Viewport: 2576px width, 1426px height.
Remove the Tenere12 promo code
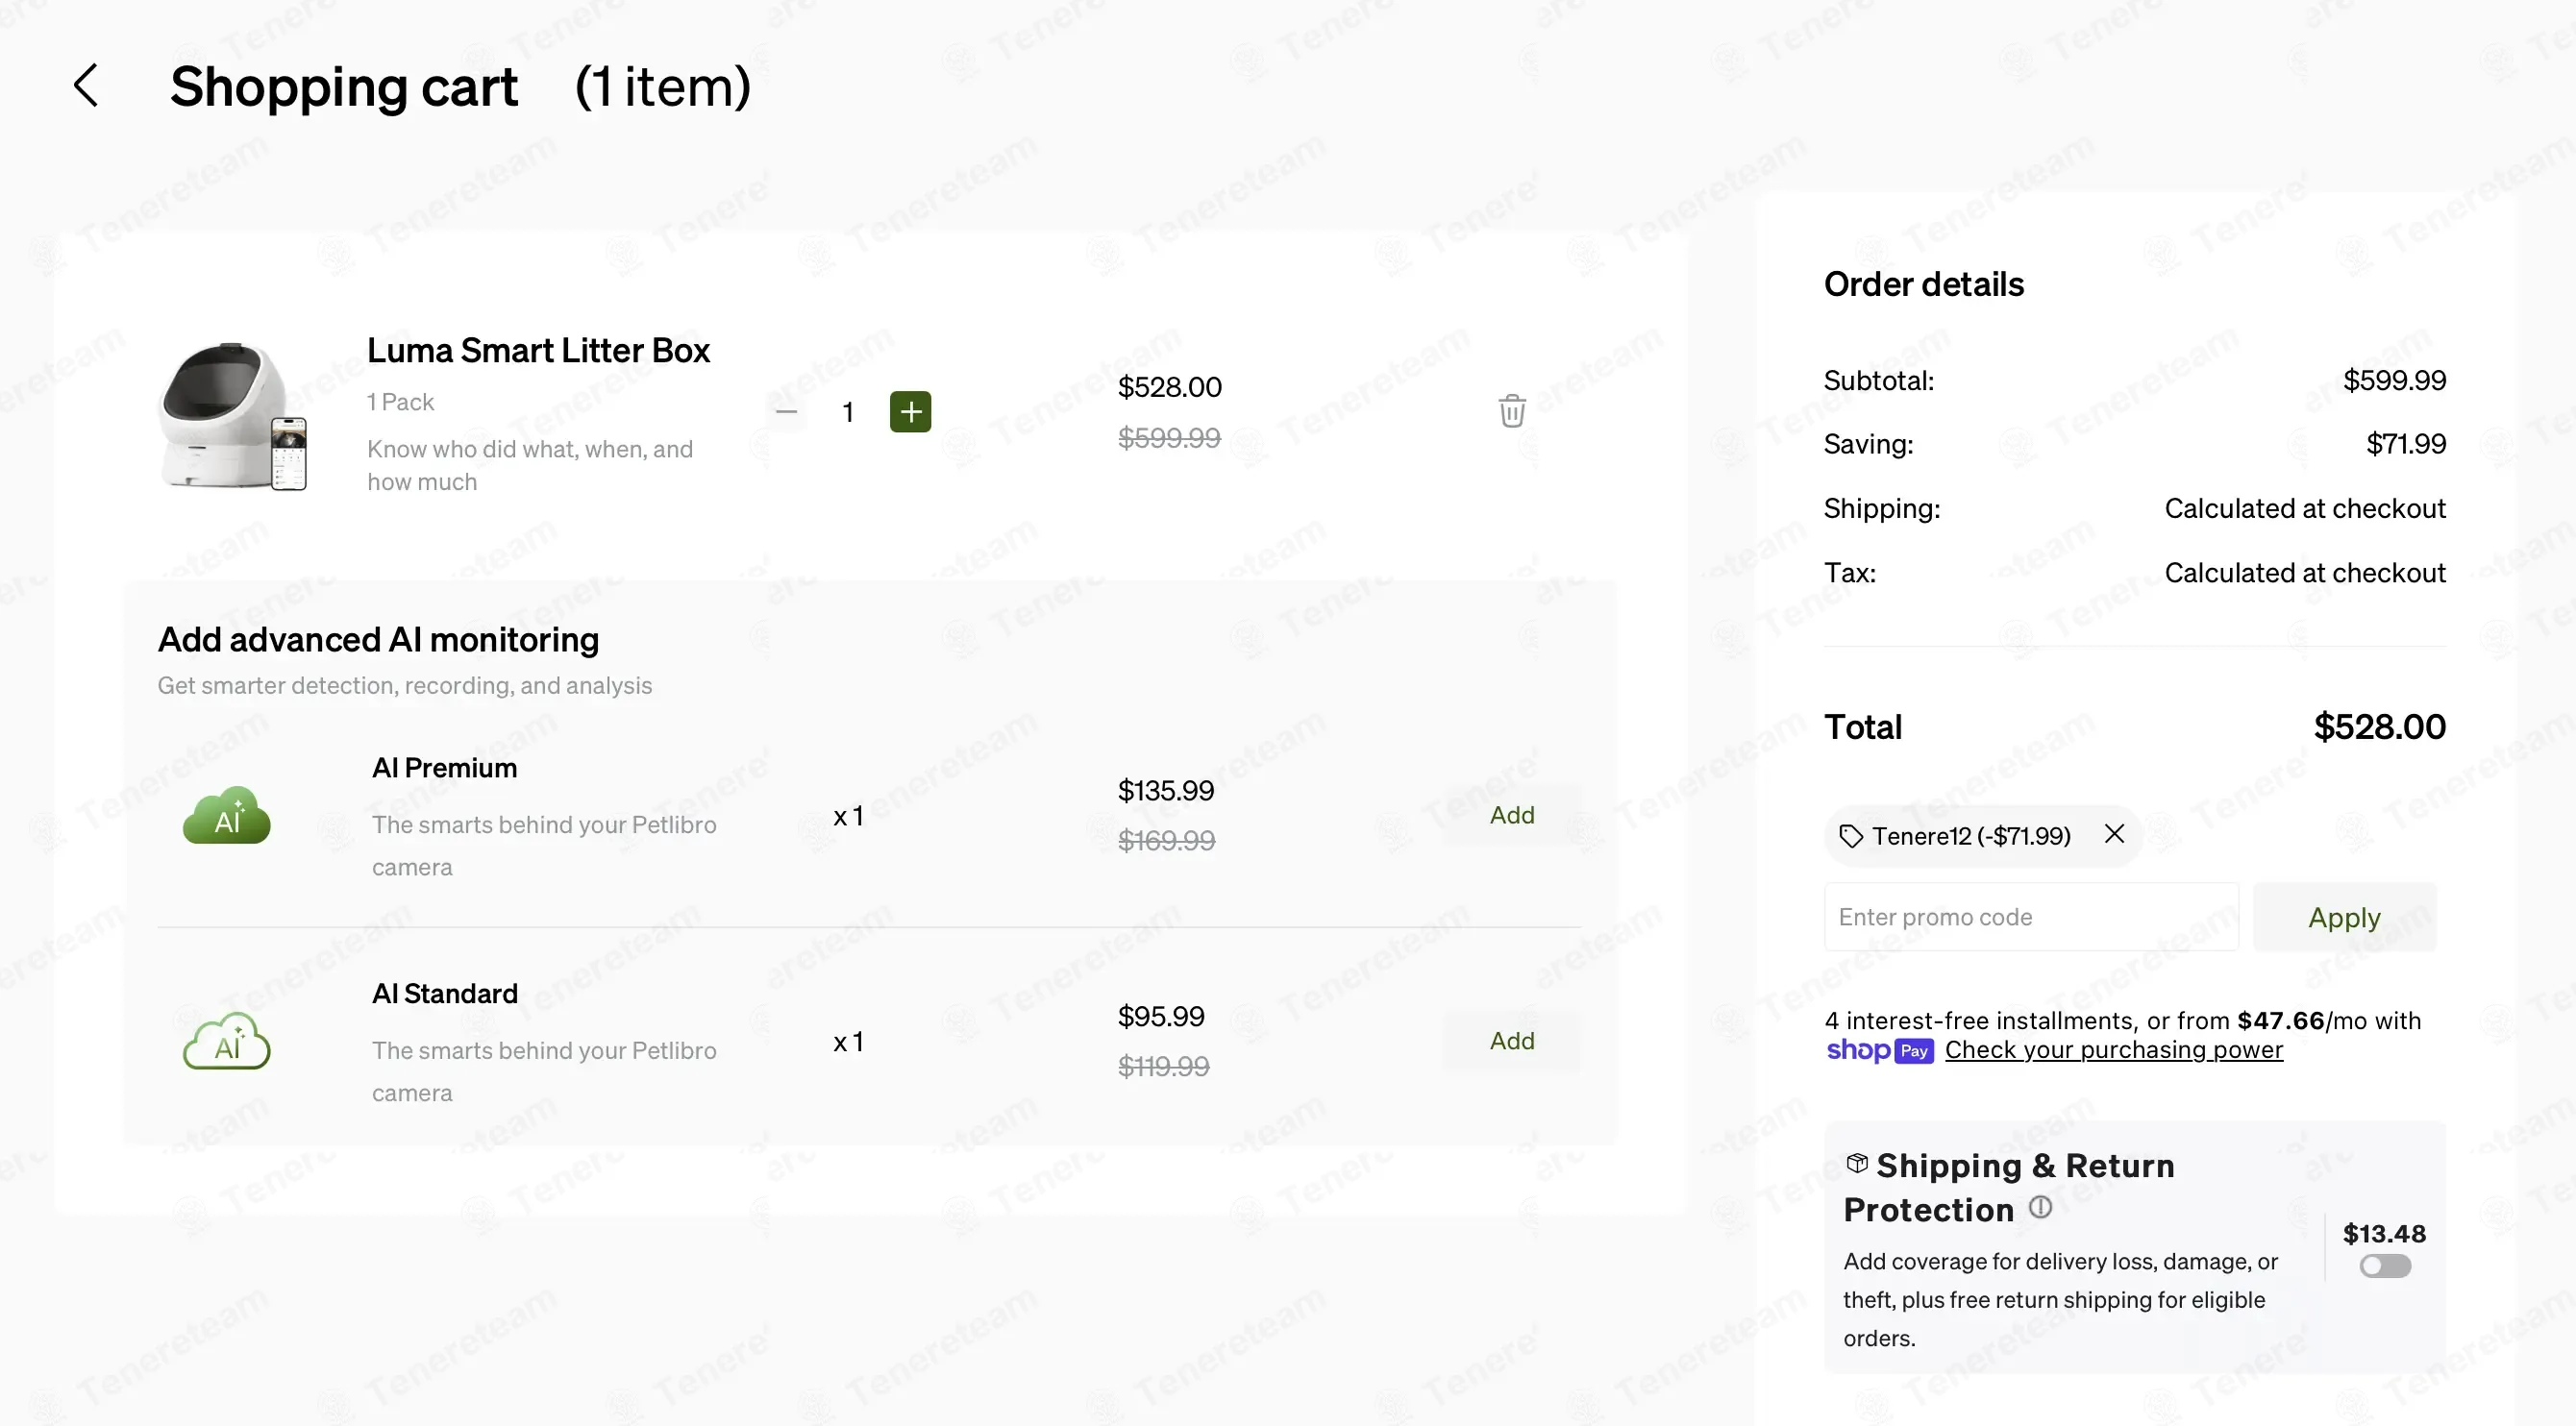point(2114,834)
